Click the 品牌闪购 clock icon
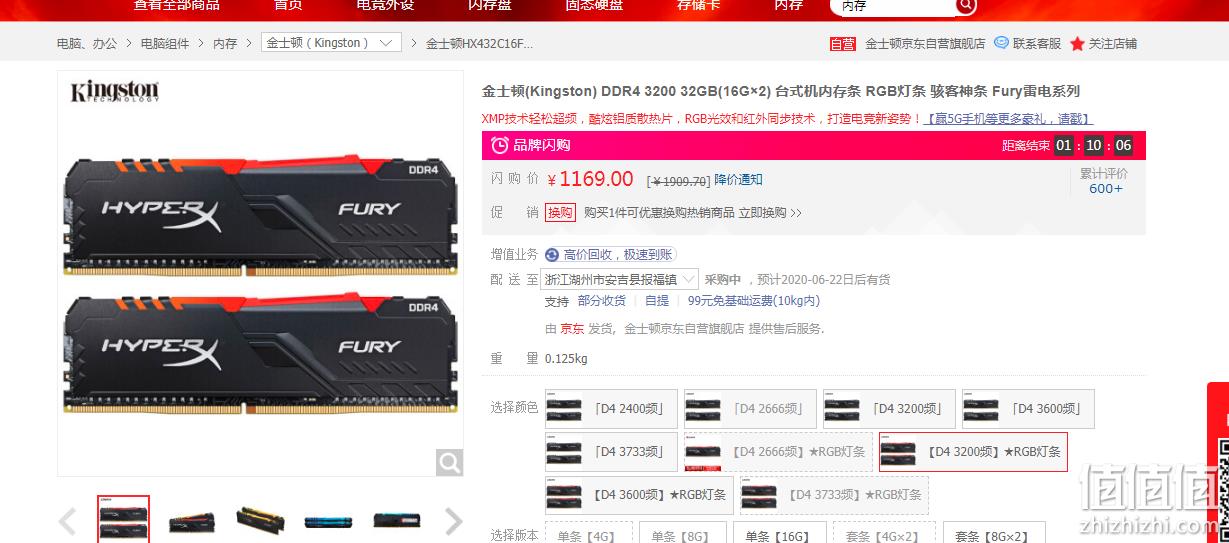 [x=500, y=145]
